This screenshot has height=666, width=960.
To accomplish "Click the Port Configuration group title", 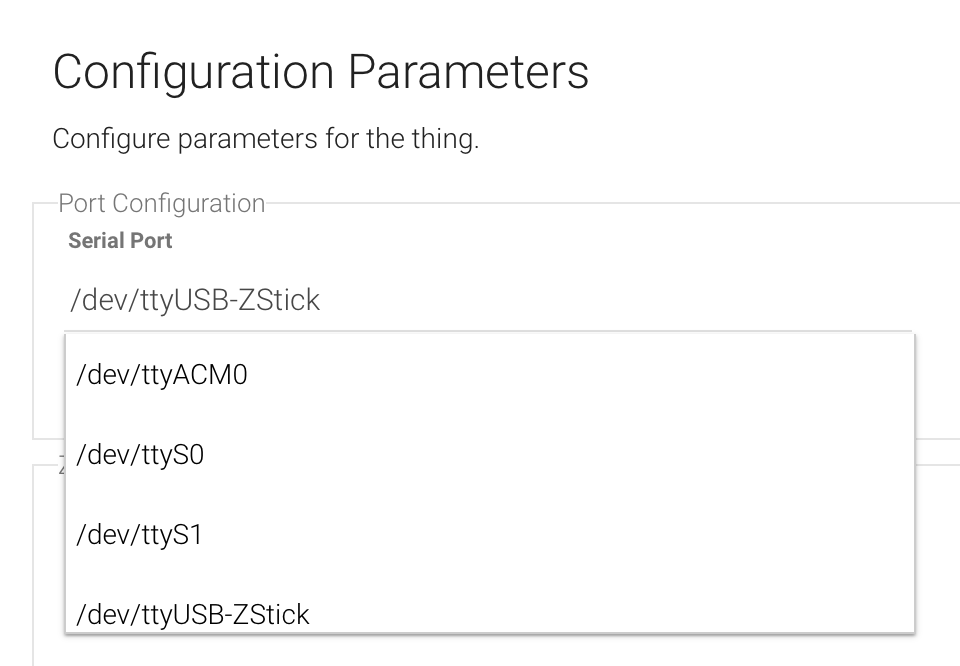I will coord(162,203).
